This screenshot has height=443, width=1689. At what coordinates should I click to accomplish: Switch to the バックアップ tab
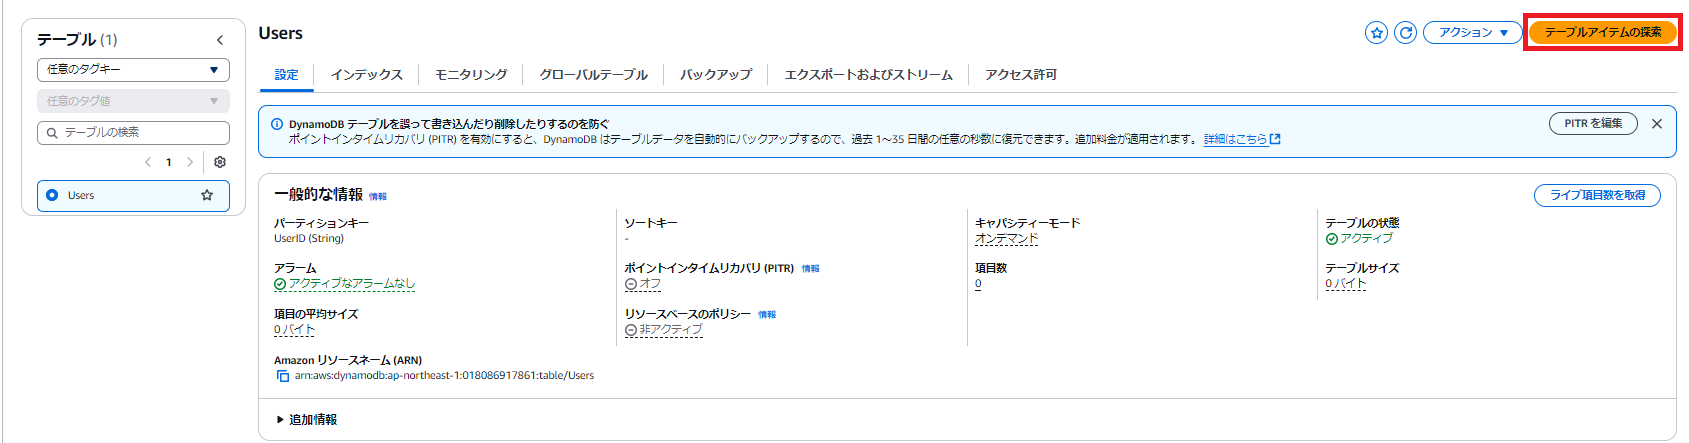[x=716, y=75]
